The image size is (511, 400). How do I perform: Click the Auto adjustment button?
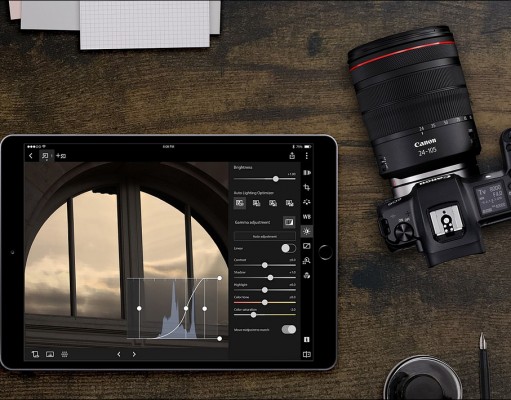[265, 236]
